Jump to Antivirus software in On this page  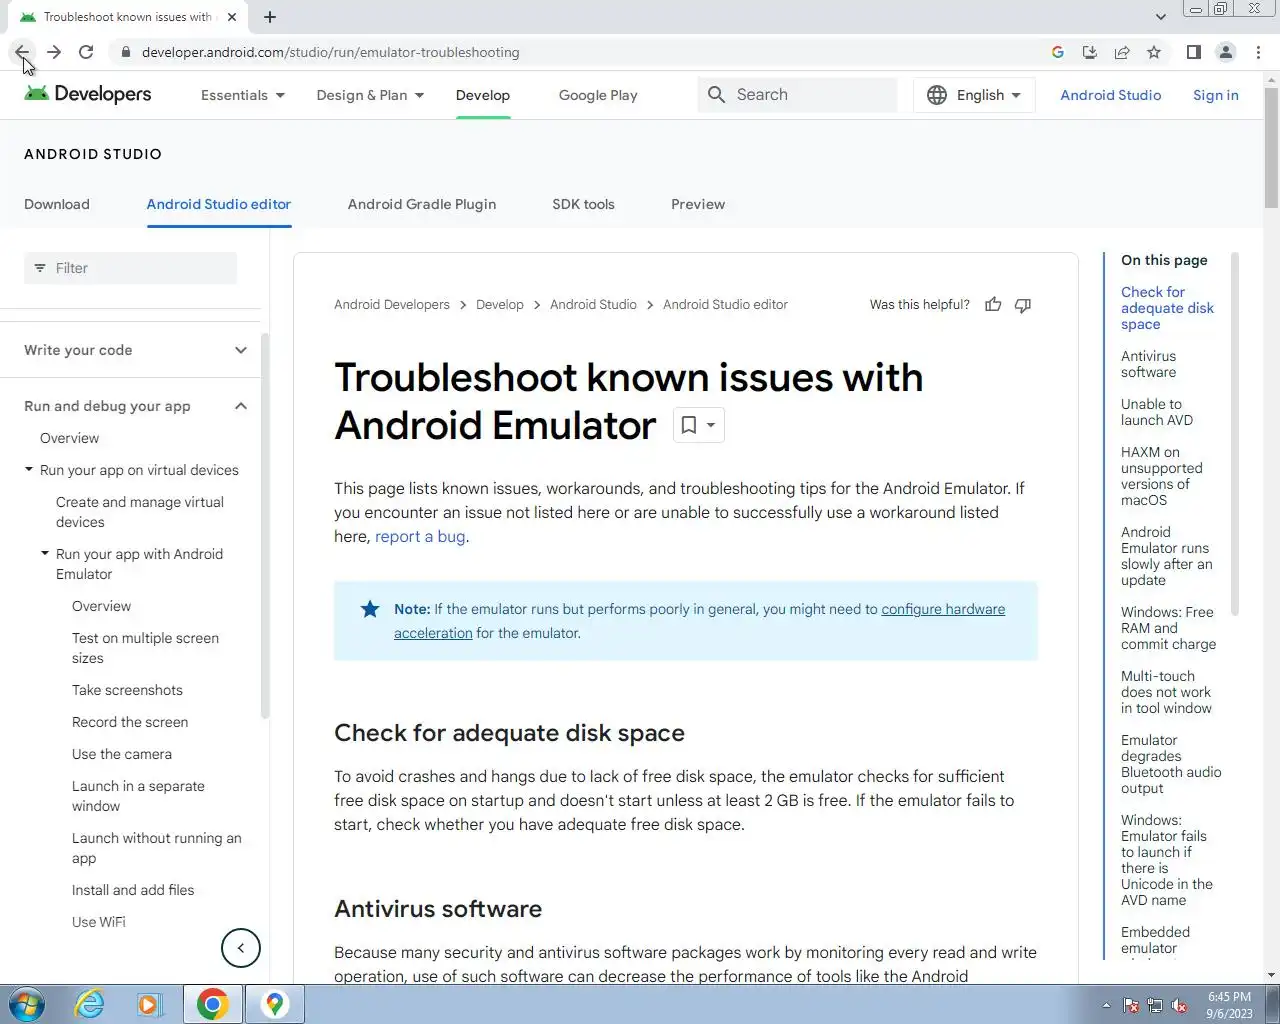click(x=1148, y=364)
